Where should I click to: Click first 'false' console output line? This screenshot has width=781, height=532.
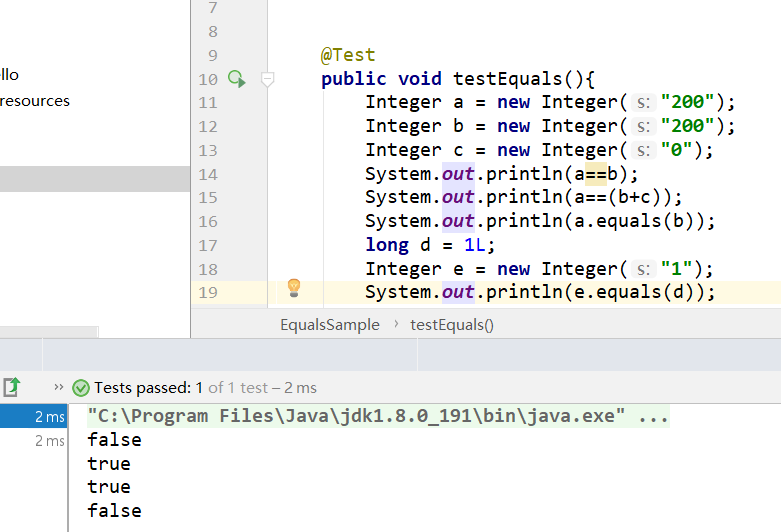click(x=115, y=440)
